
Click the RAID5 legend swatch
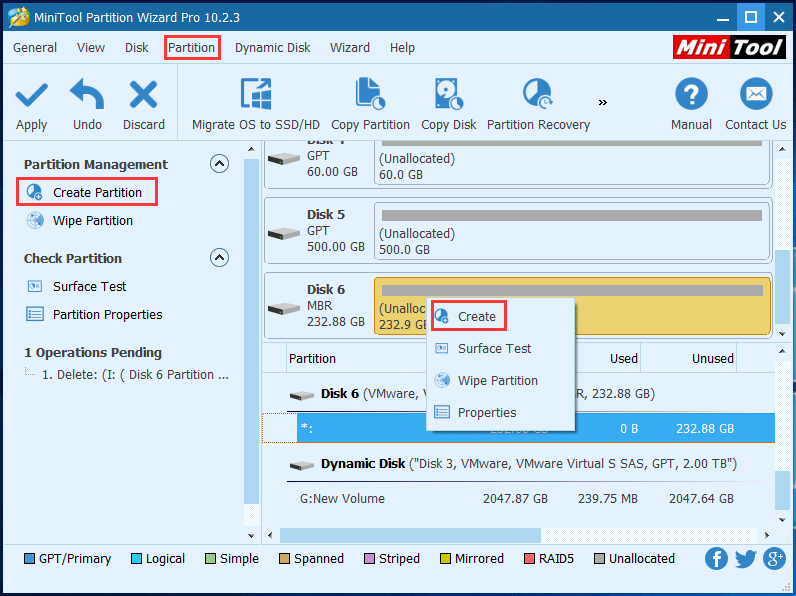pos(529,558)
